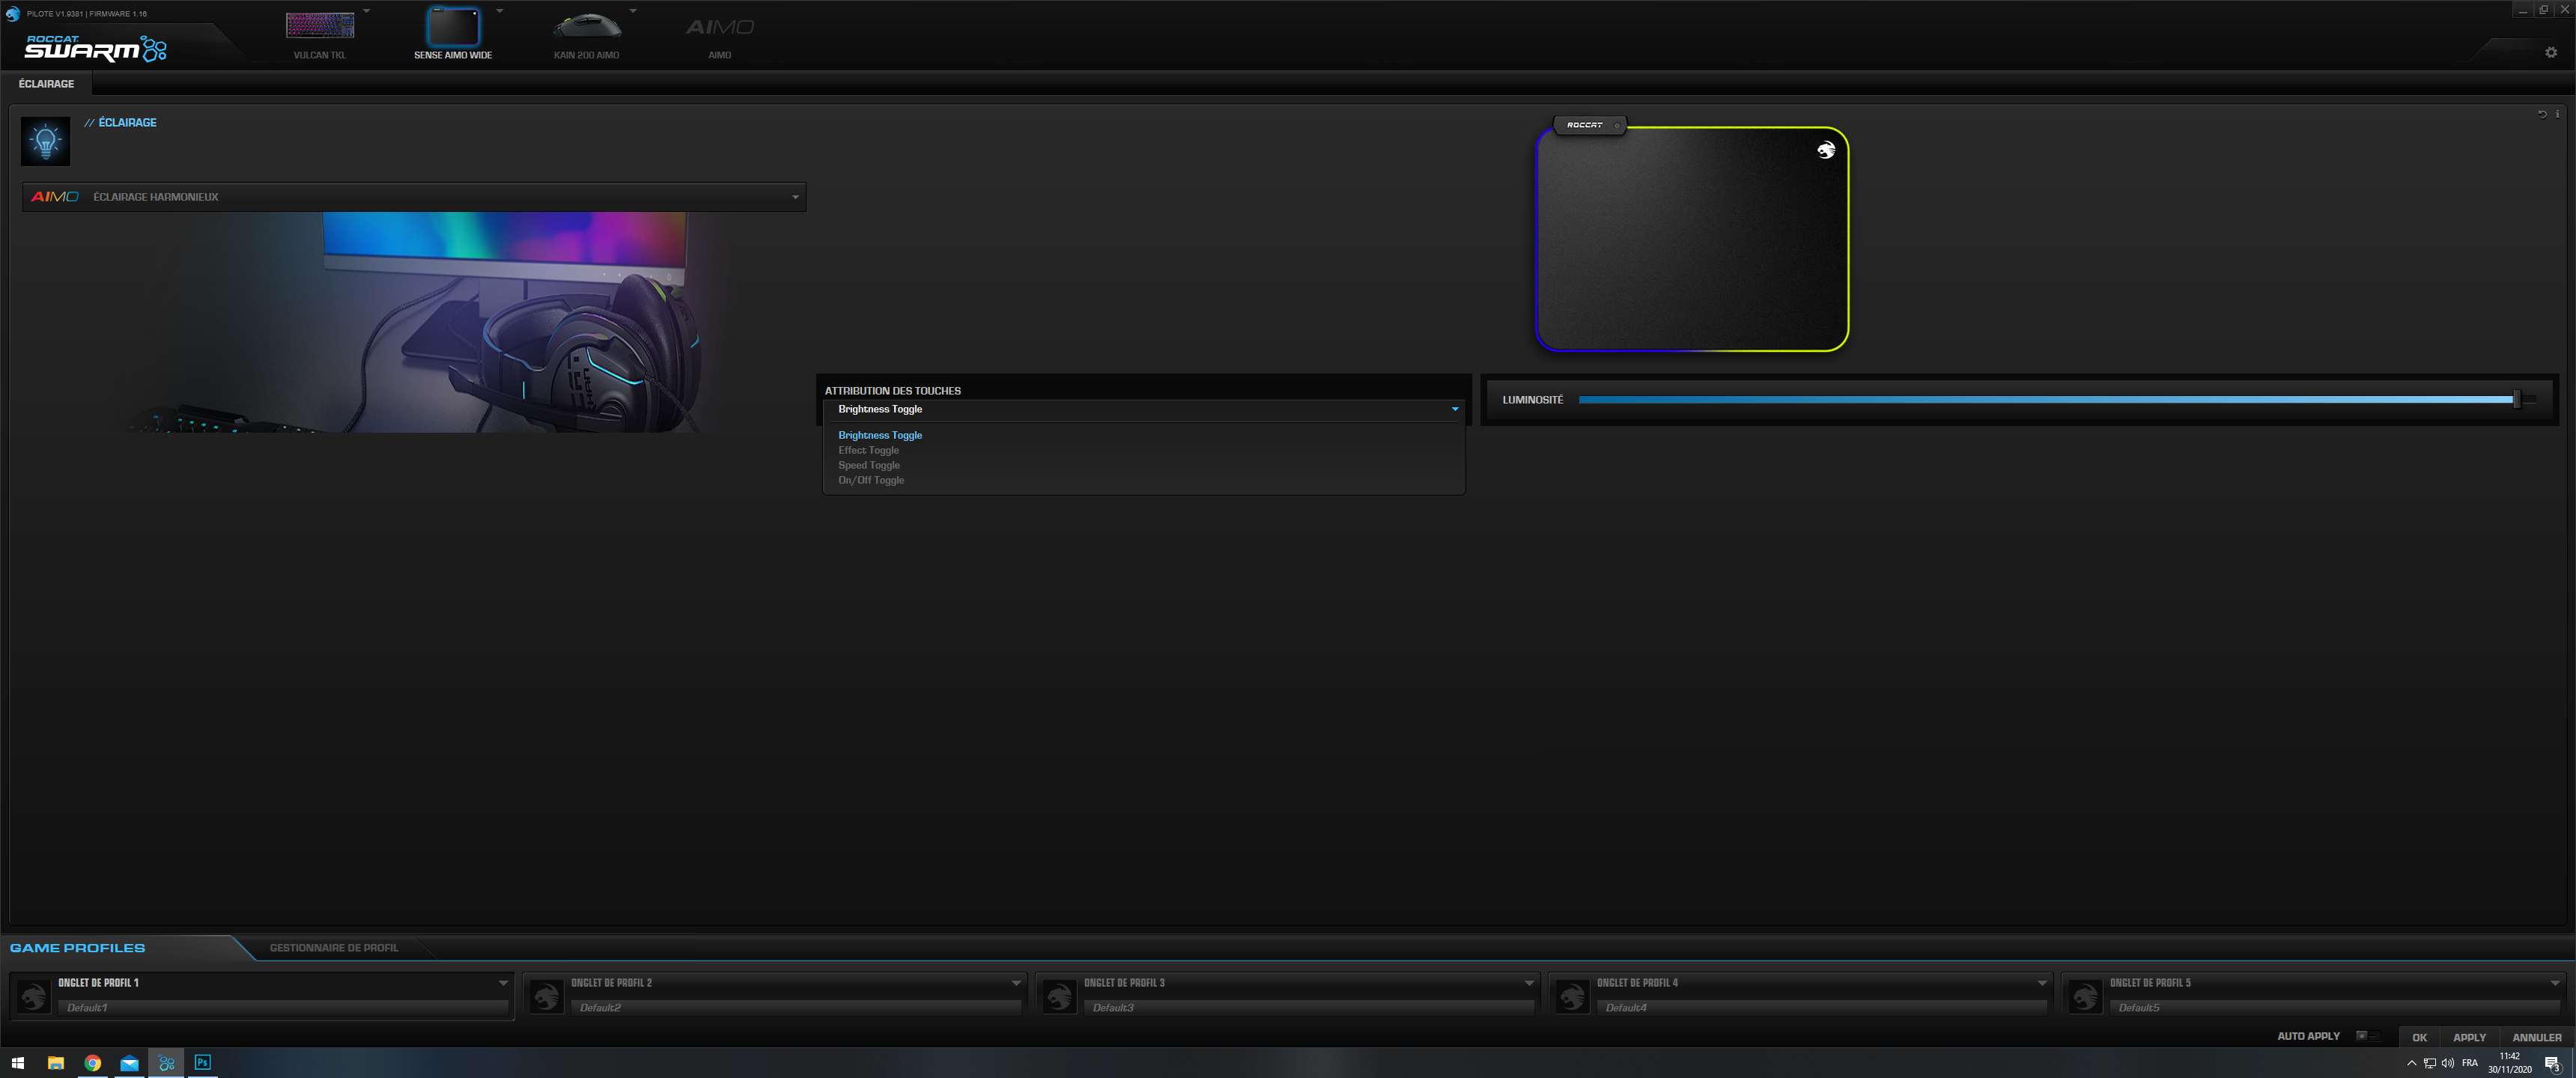This screenshot has height=1078, width=2576.
Task: Open the Onglet de Profil 4 dropdown
Action: coord(2043,983)
